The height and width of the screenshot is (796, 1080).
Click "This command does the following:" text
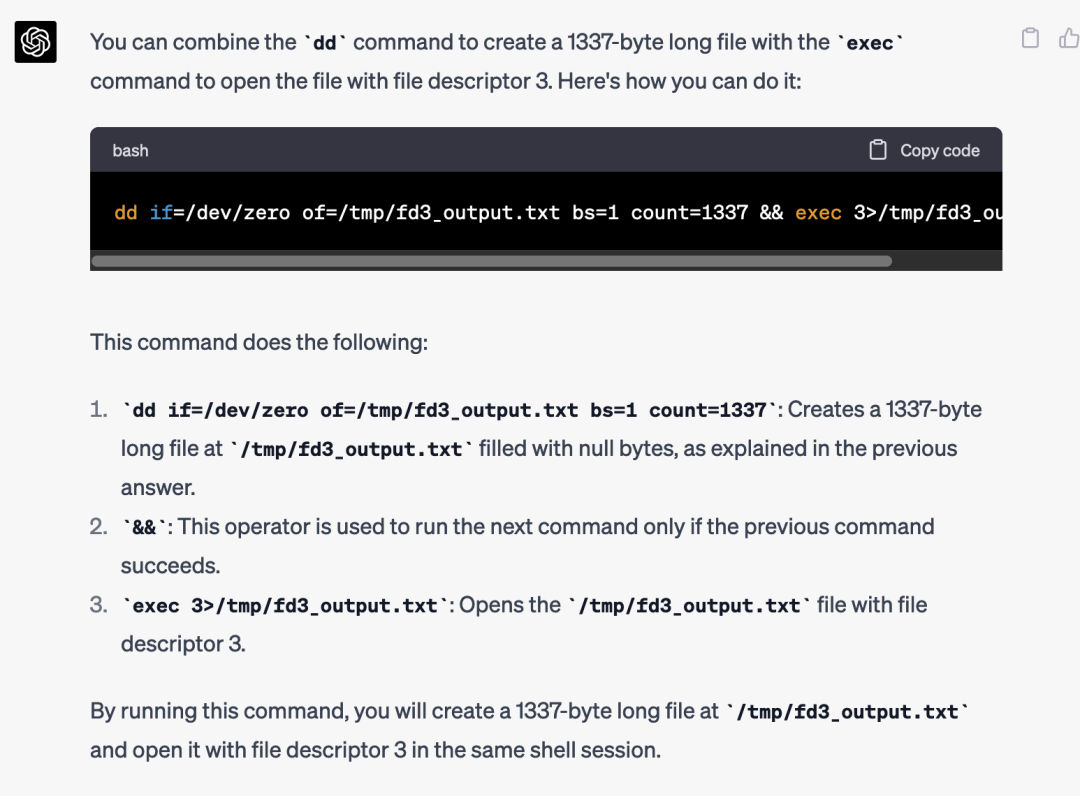point(259,342)
